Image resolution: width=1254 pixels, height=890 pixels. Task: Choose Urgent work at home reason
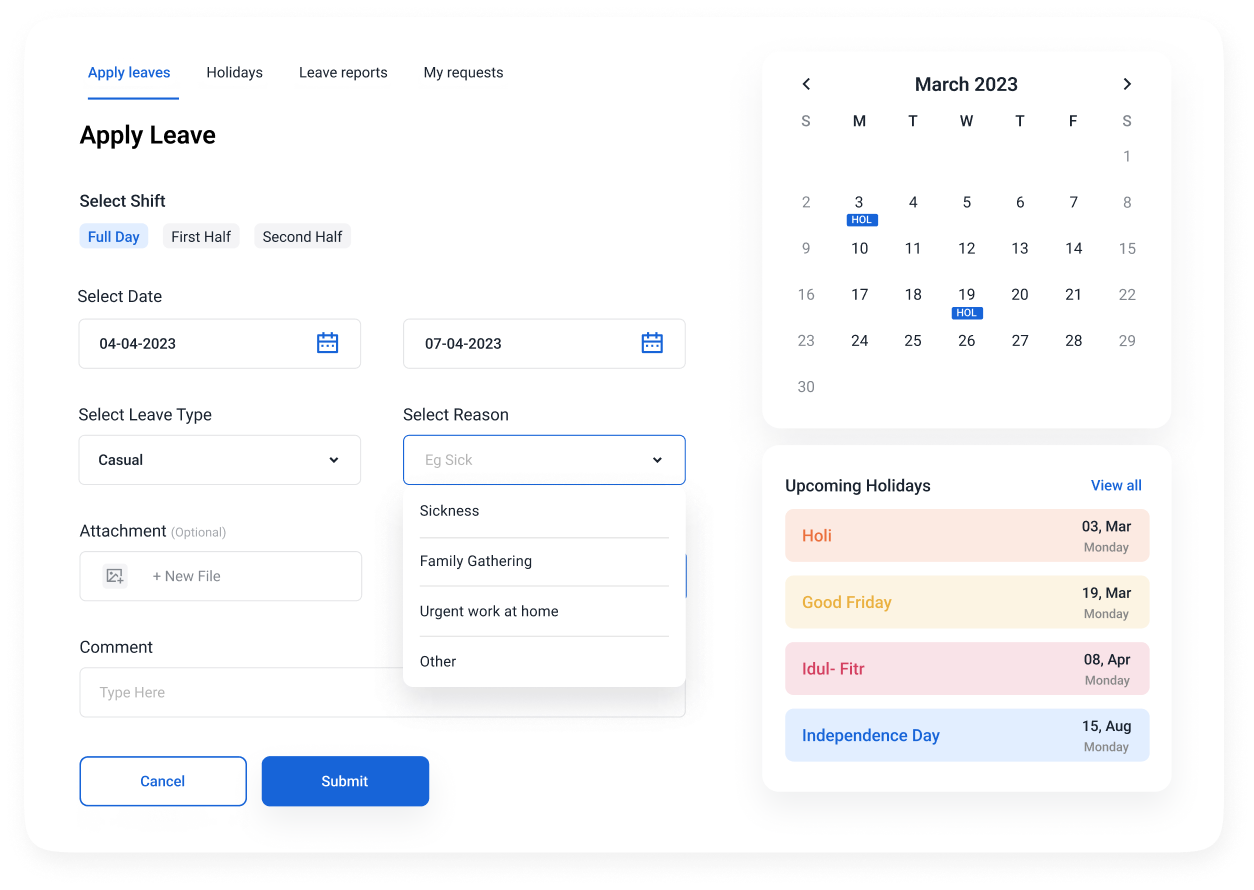(x=544, y=611)
